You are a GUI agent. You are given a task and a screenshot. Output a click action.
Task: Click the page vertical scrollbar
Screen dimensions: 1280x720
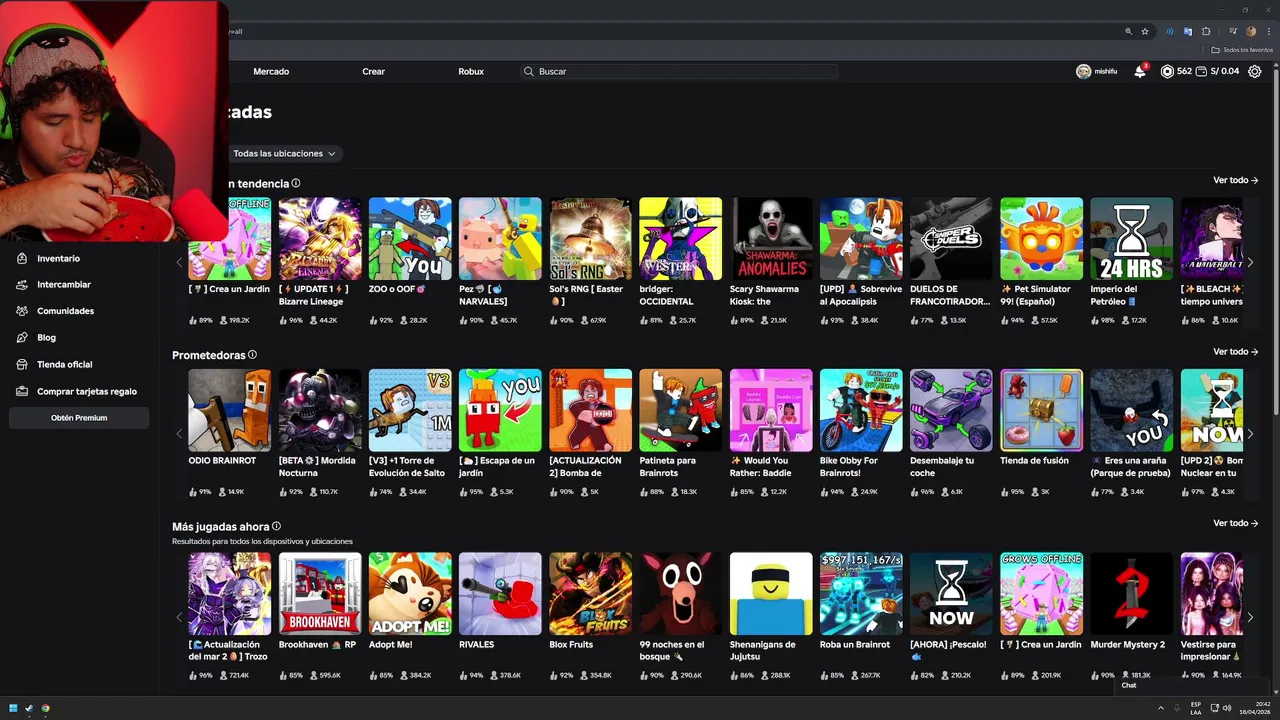pyautogui.click(x=1275, y=240)
